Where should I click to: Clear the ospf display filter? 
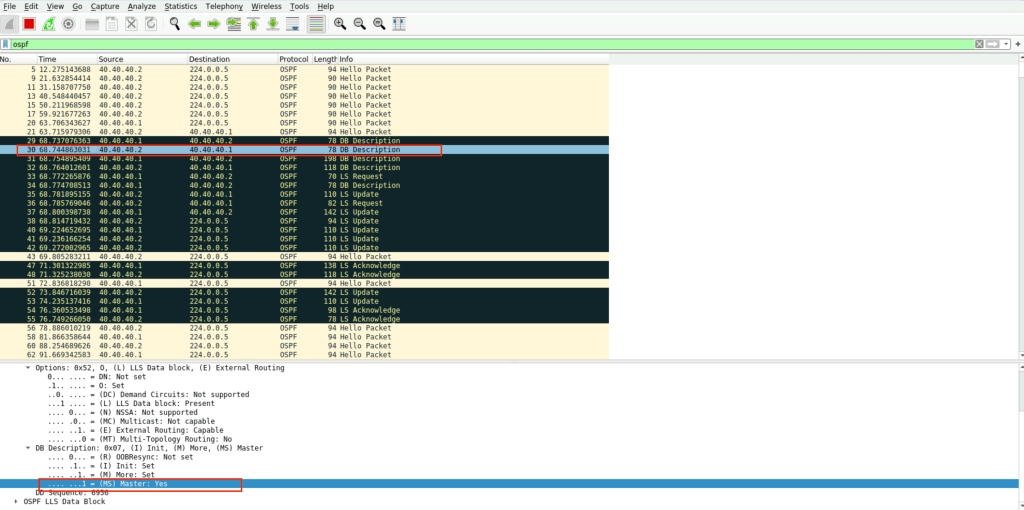979,44
